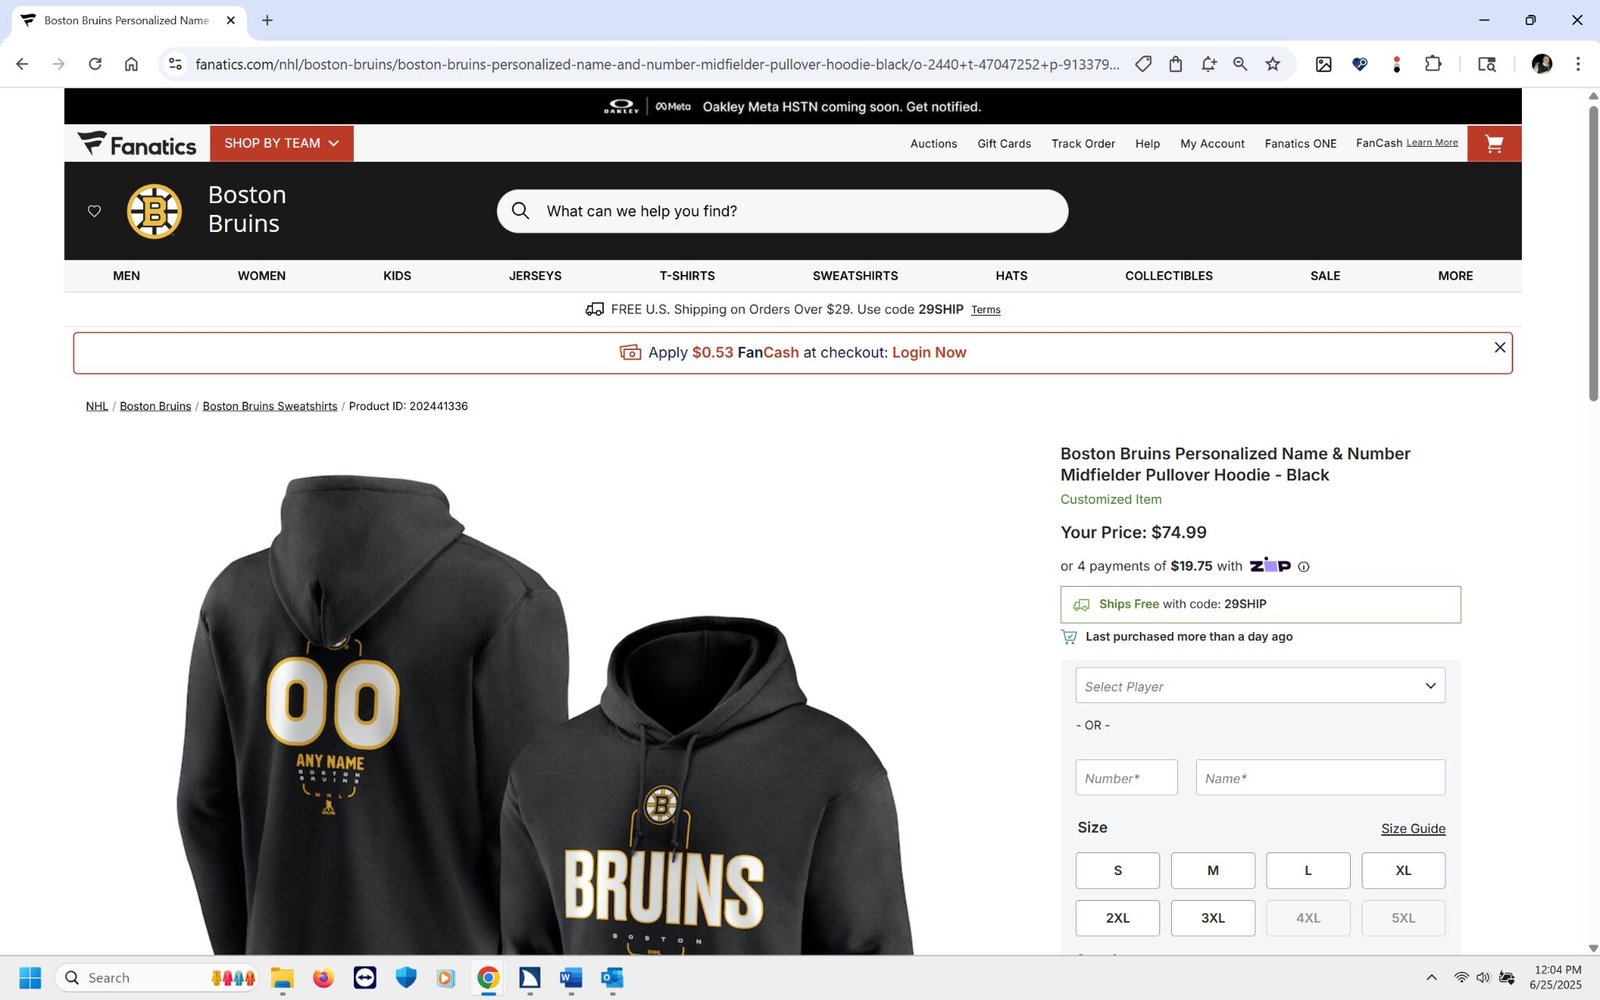Expand the MORE category menu
Viewport: 1600px width, 1000px height.
tap(1455, 276)
